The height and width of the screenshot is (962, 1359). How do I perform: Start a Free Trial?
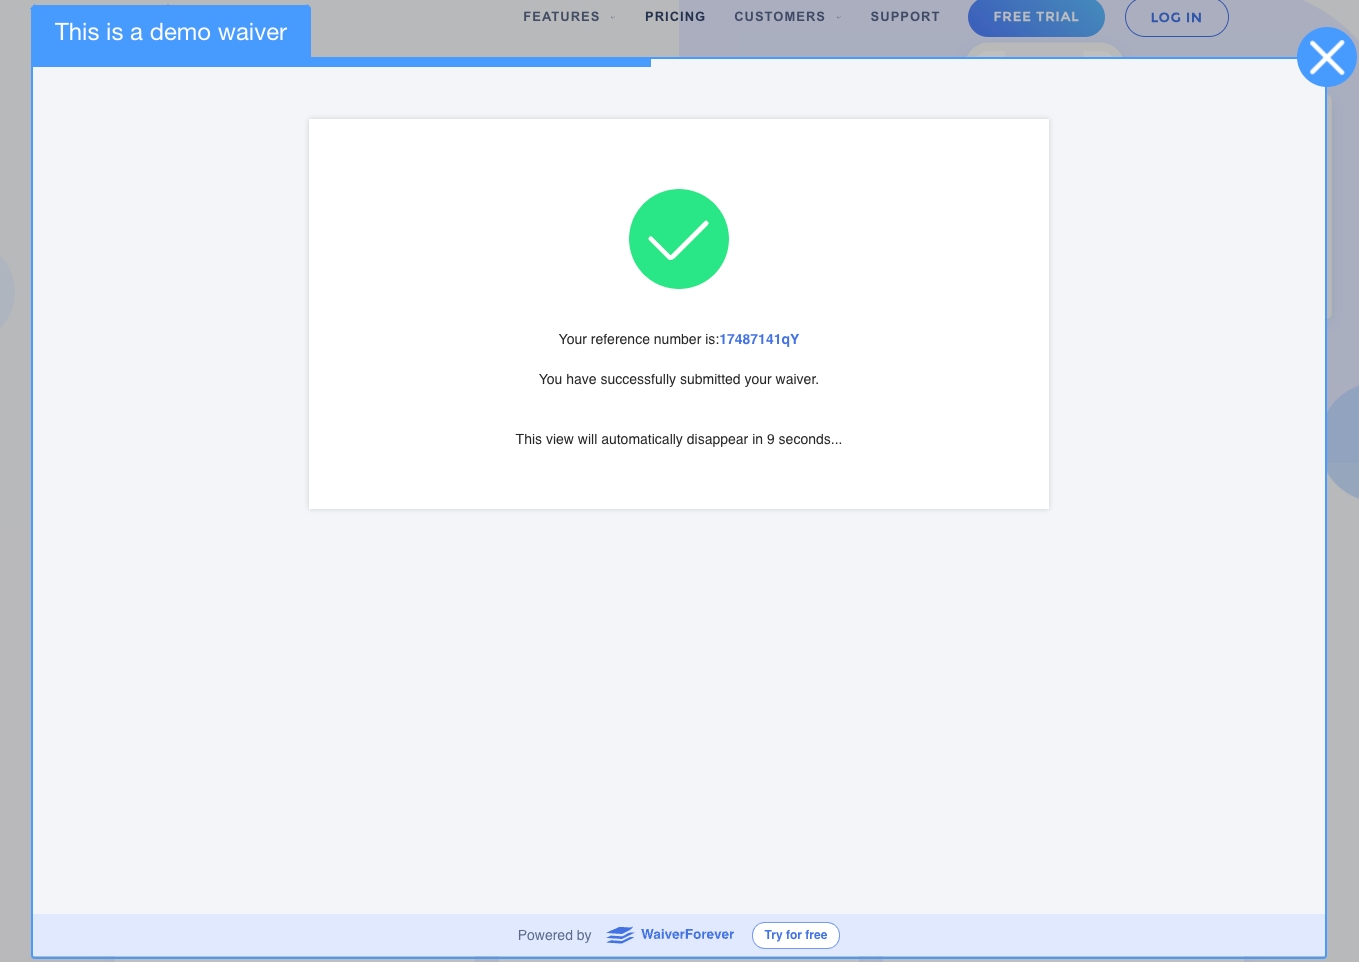pyautogui.click(x=1036, y=17)
